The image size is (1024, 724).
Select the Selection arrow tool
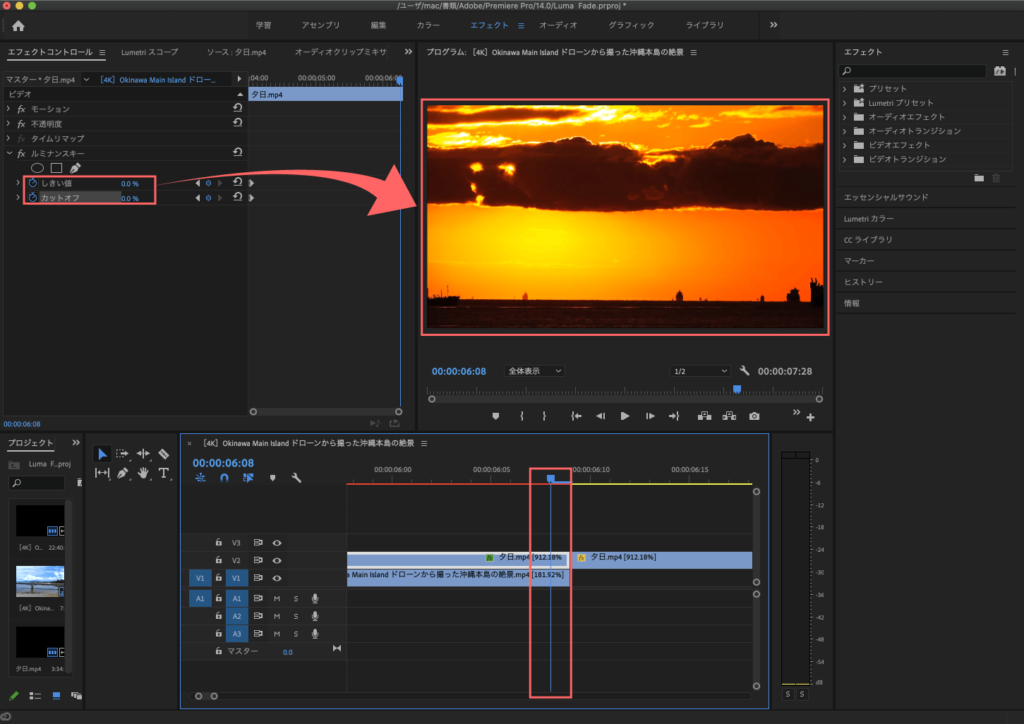click(x=103, y=454)
